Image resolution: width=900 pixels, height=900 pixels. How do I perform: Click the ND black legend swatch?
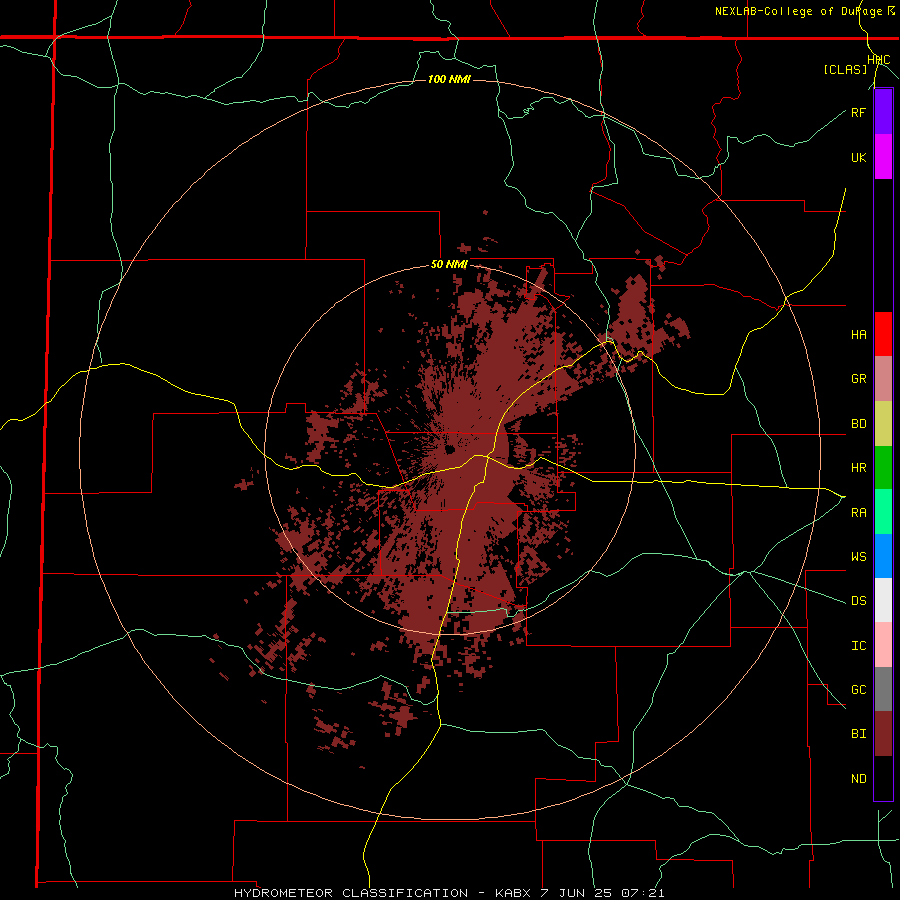coord(883,778)
